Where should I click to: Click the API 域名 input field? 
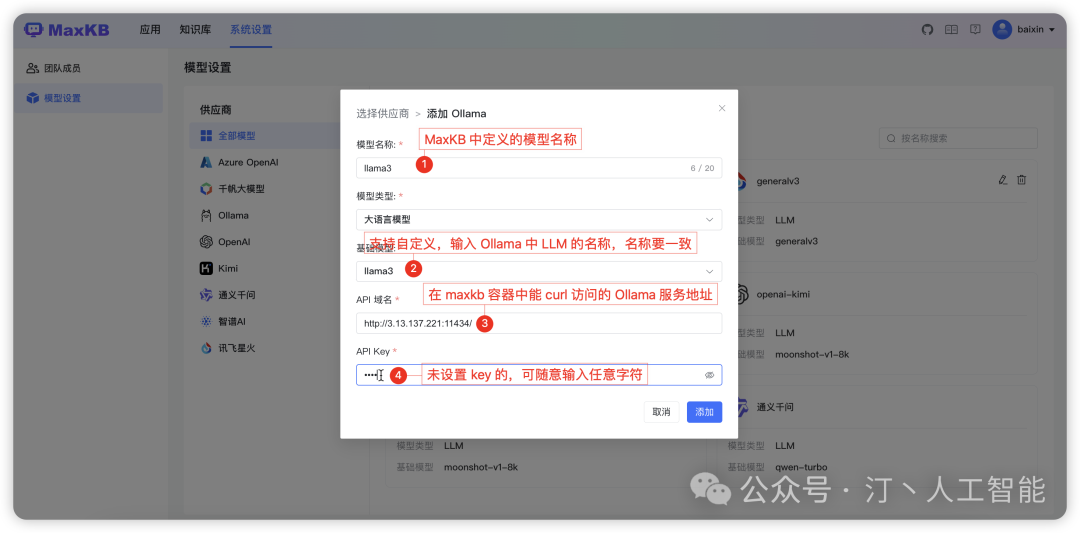(x=539, y=324)
